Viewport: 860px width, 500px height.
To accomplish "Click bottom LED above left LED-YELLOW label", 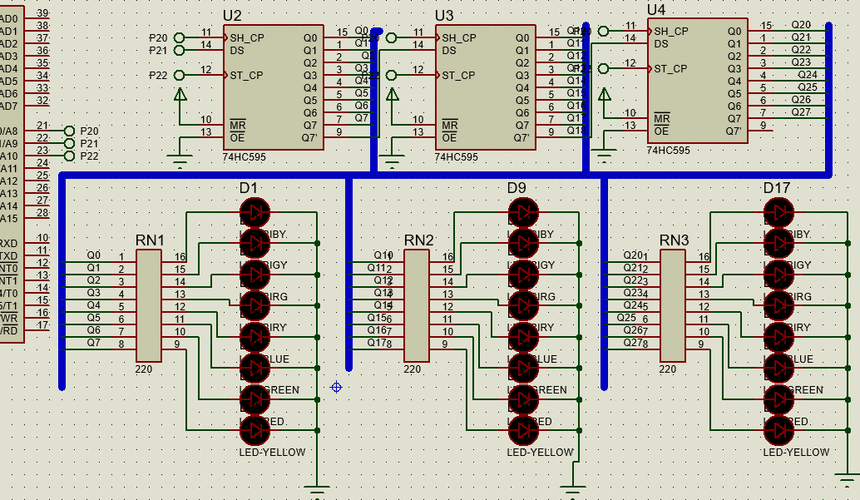I will [x=253, y=430].
